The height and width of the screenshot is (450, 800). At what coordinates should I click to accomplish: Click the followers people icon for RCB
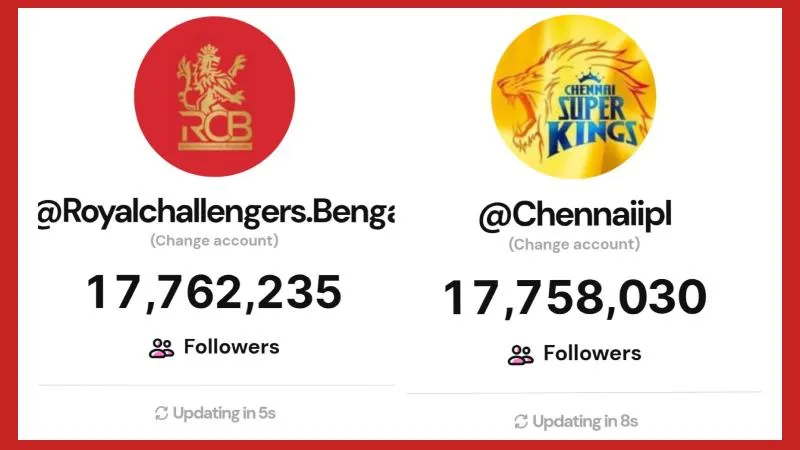161,348
